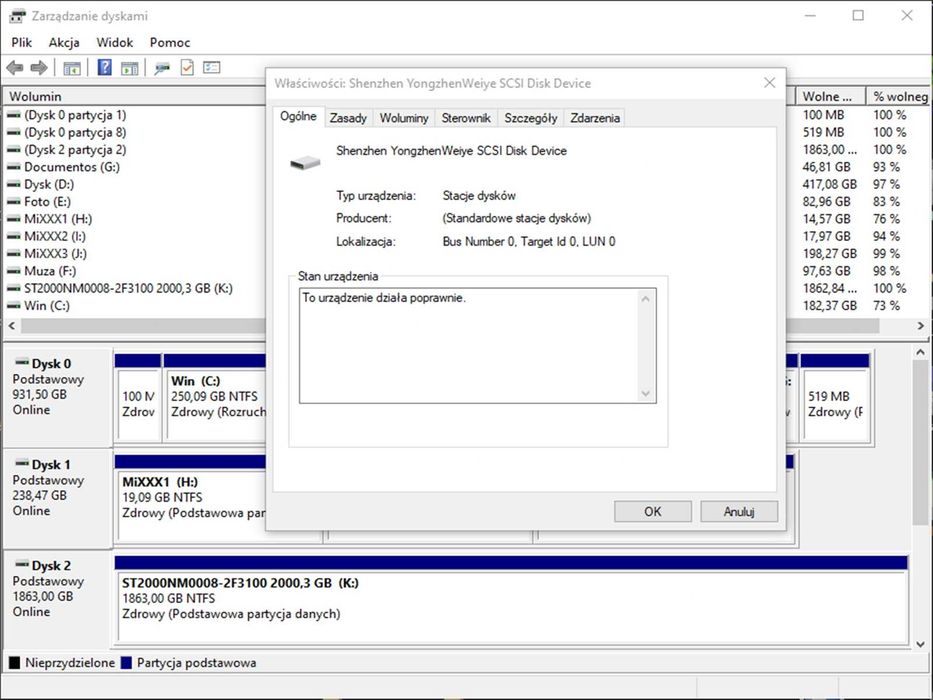The width and height of the screenshot is (933, 700).
Task: Click the black Nieprzydzielone legend swatch
Action: click(x=14, y=662)
